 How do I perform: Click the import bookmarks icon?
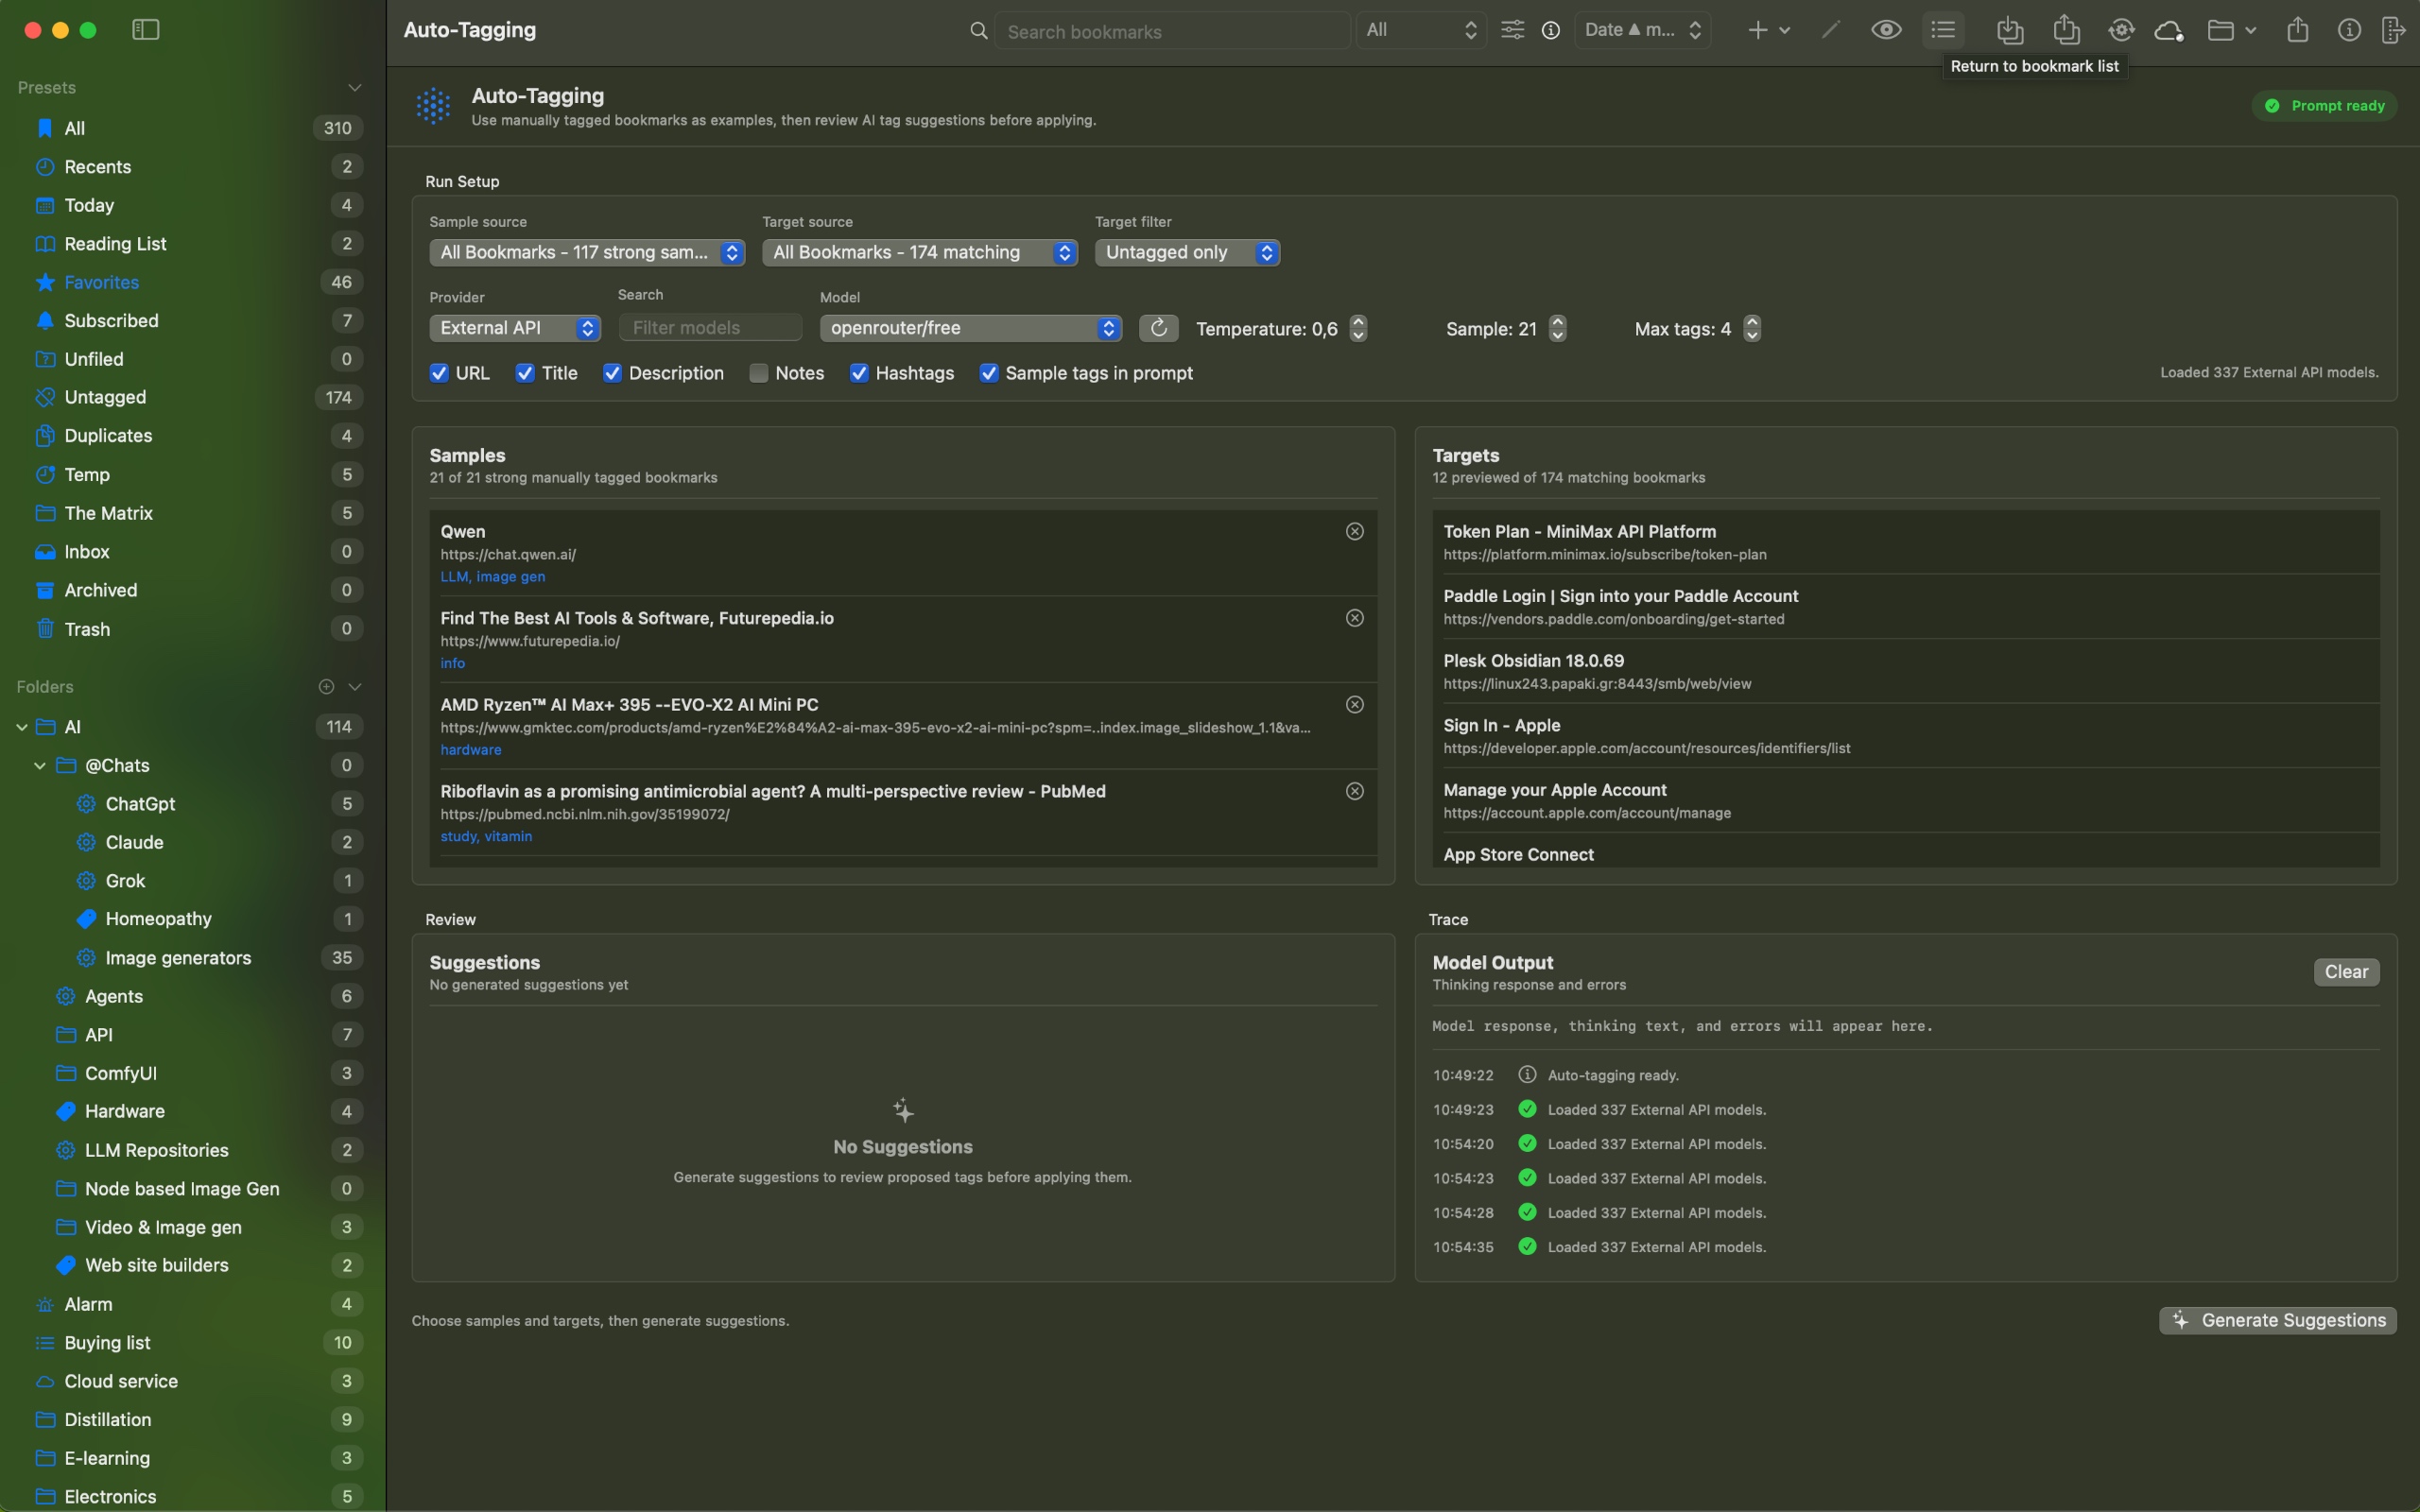(x=2010, y=30)
